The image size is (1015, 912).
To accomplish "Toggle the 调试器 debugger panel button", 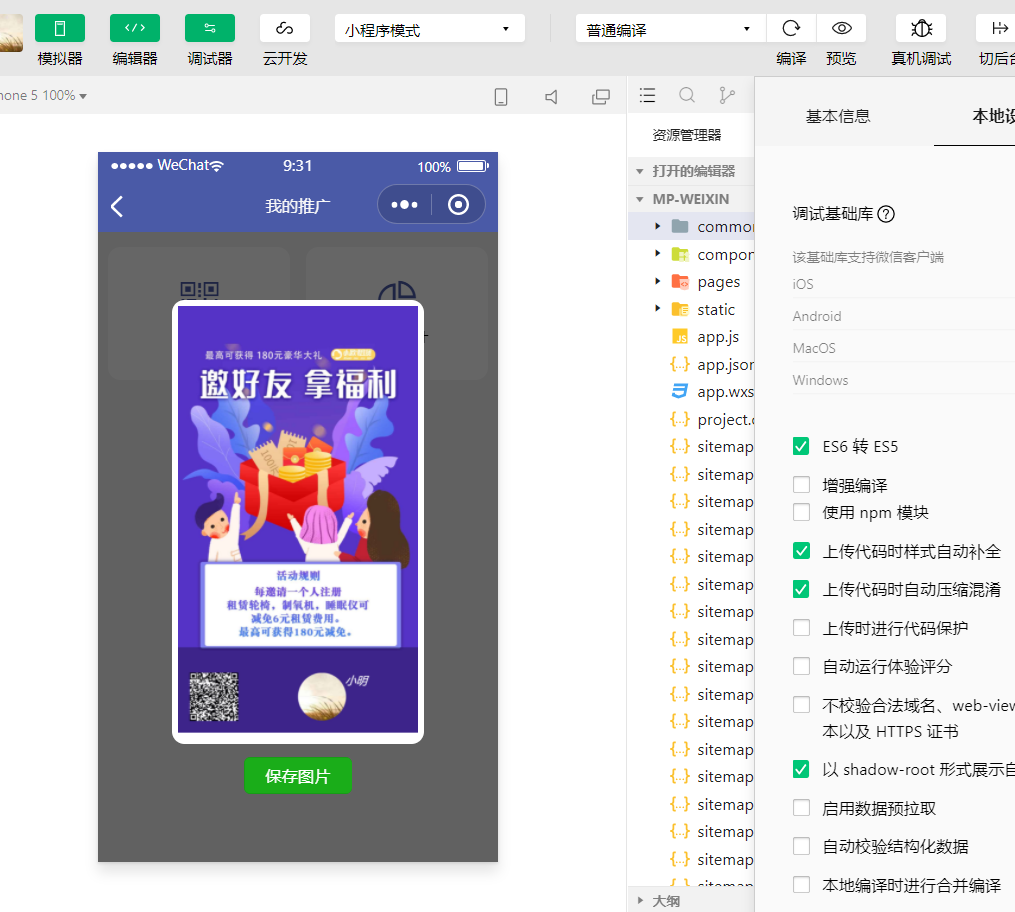I will [x=210, y=28].
